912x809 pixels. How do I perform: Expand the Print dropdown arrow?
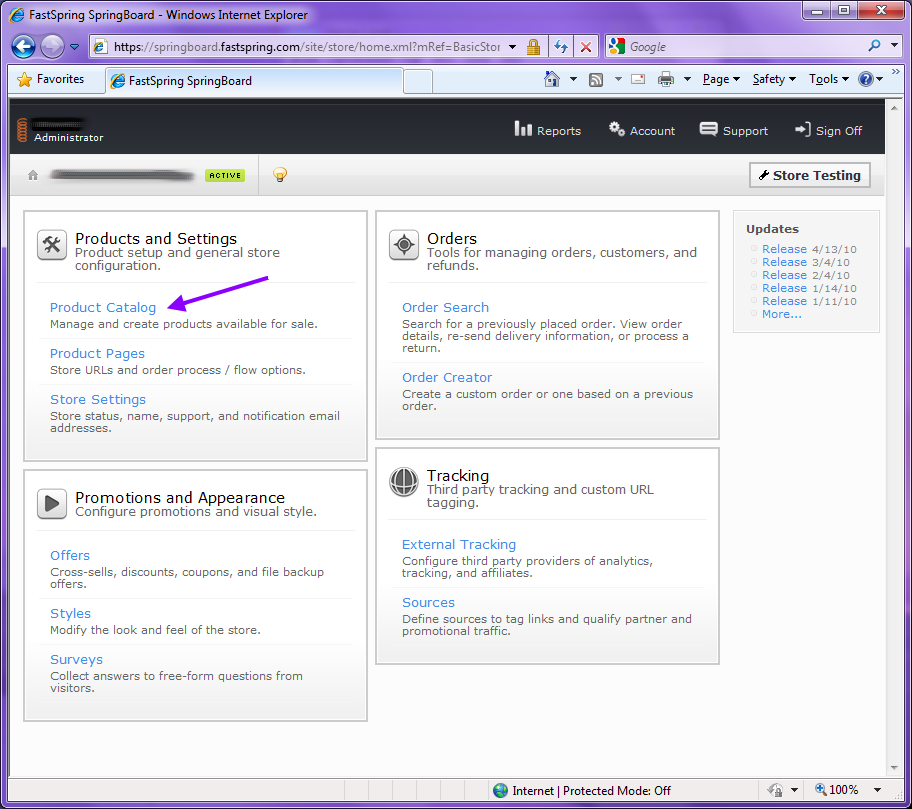pos(687,79)
